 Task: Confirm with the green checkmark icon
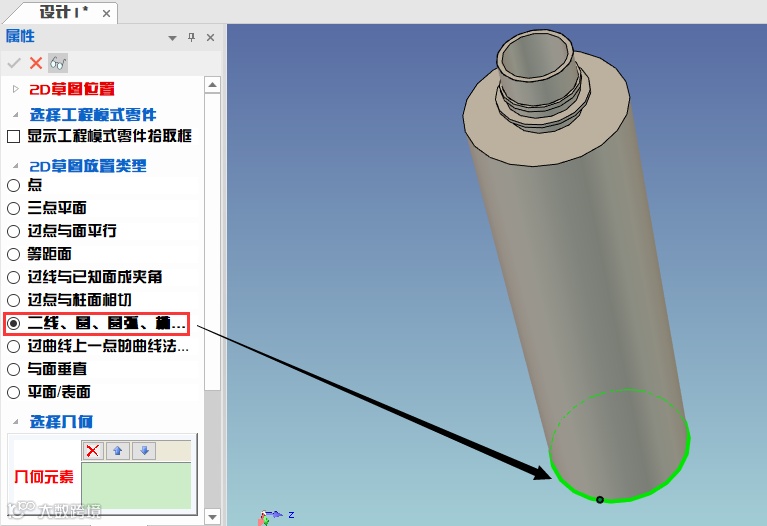coord(14,63)
